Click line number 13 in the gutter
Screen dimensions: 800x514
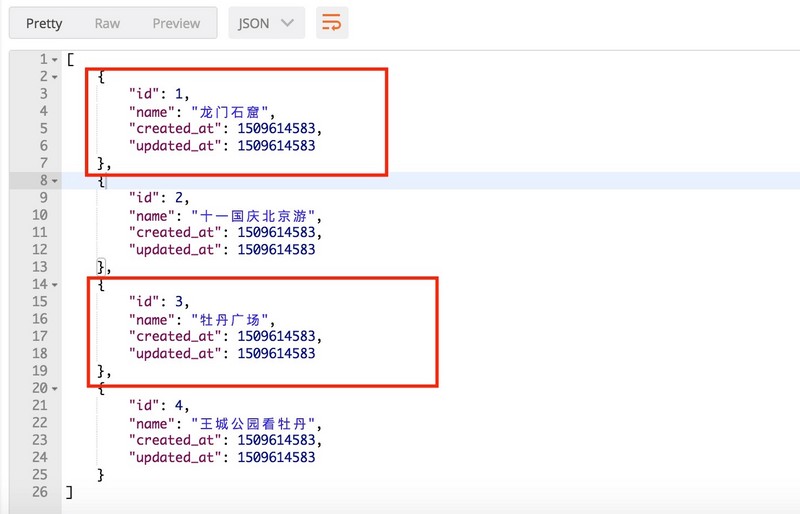tap(40, 267)
